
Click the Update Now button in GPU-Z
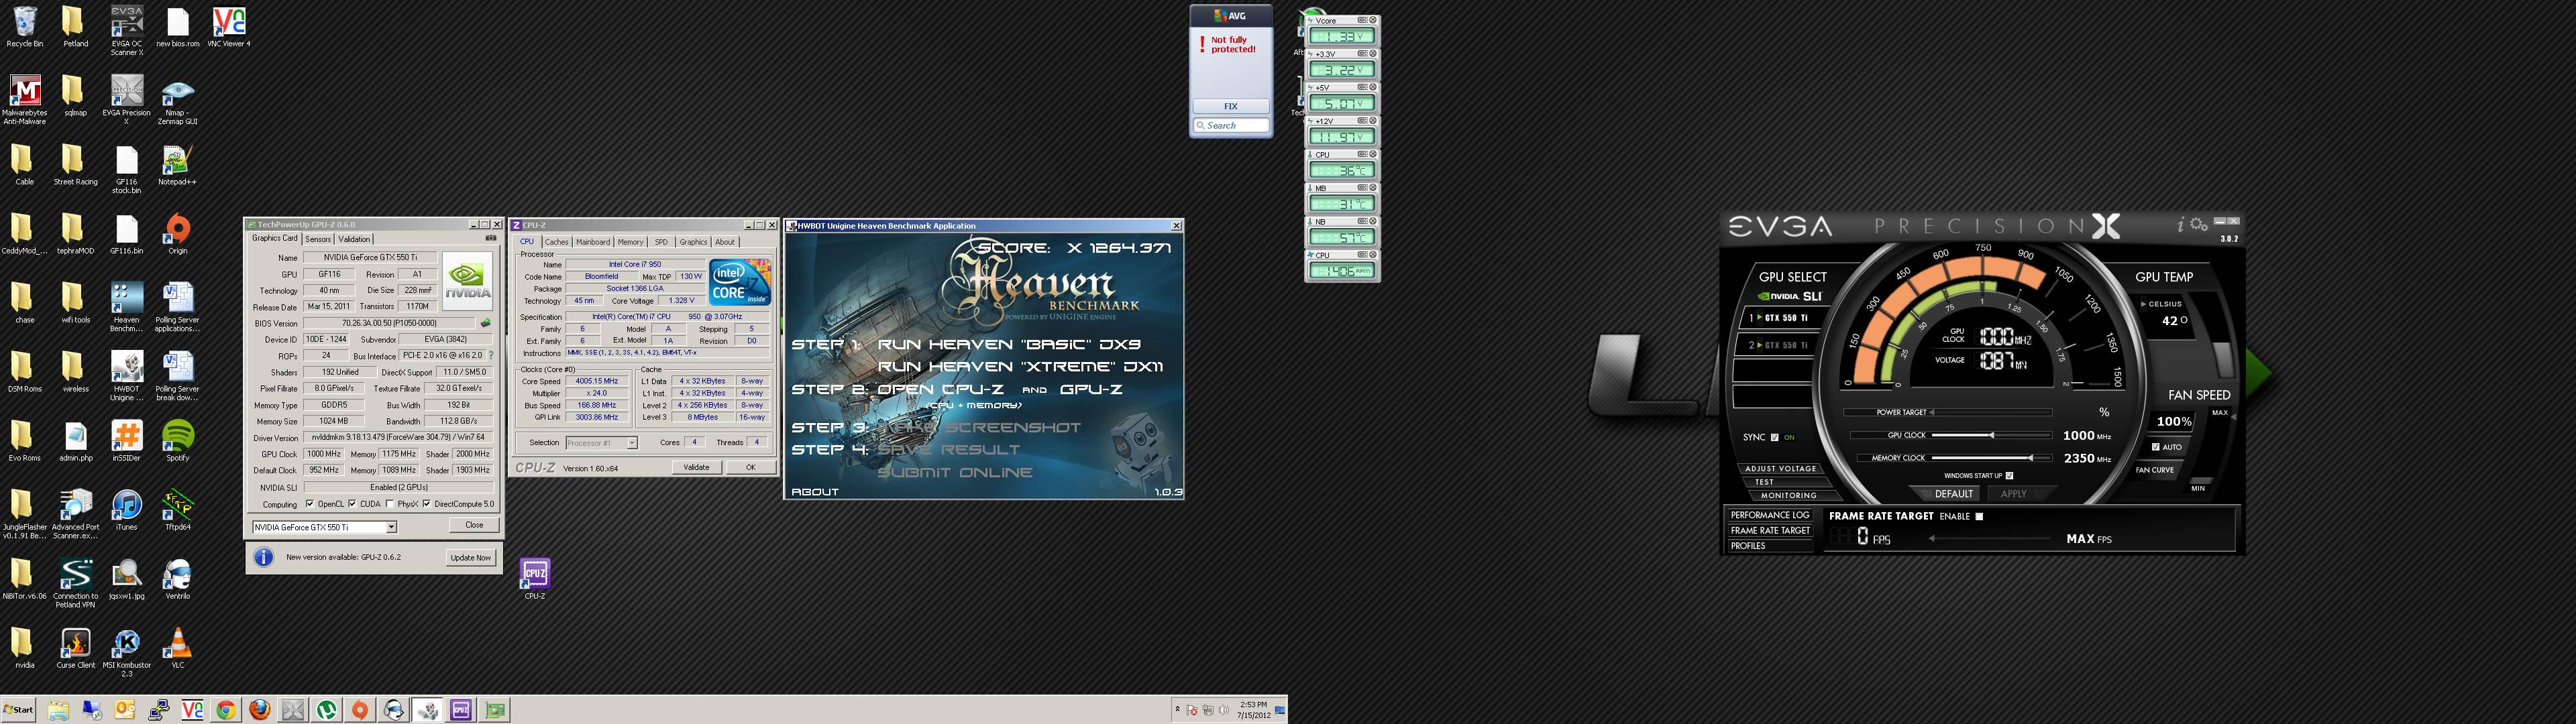coord(470,558)
